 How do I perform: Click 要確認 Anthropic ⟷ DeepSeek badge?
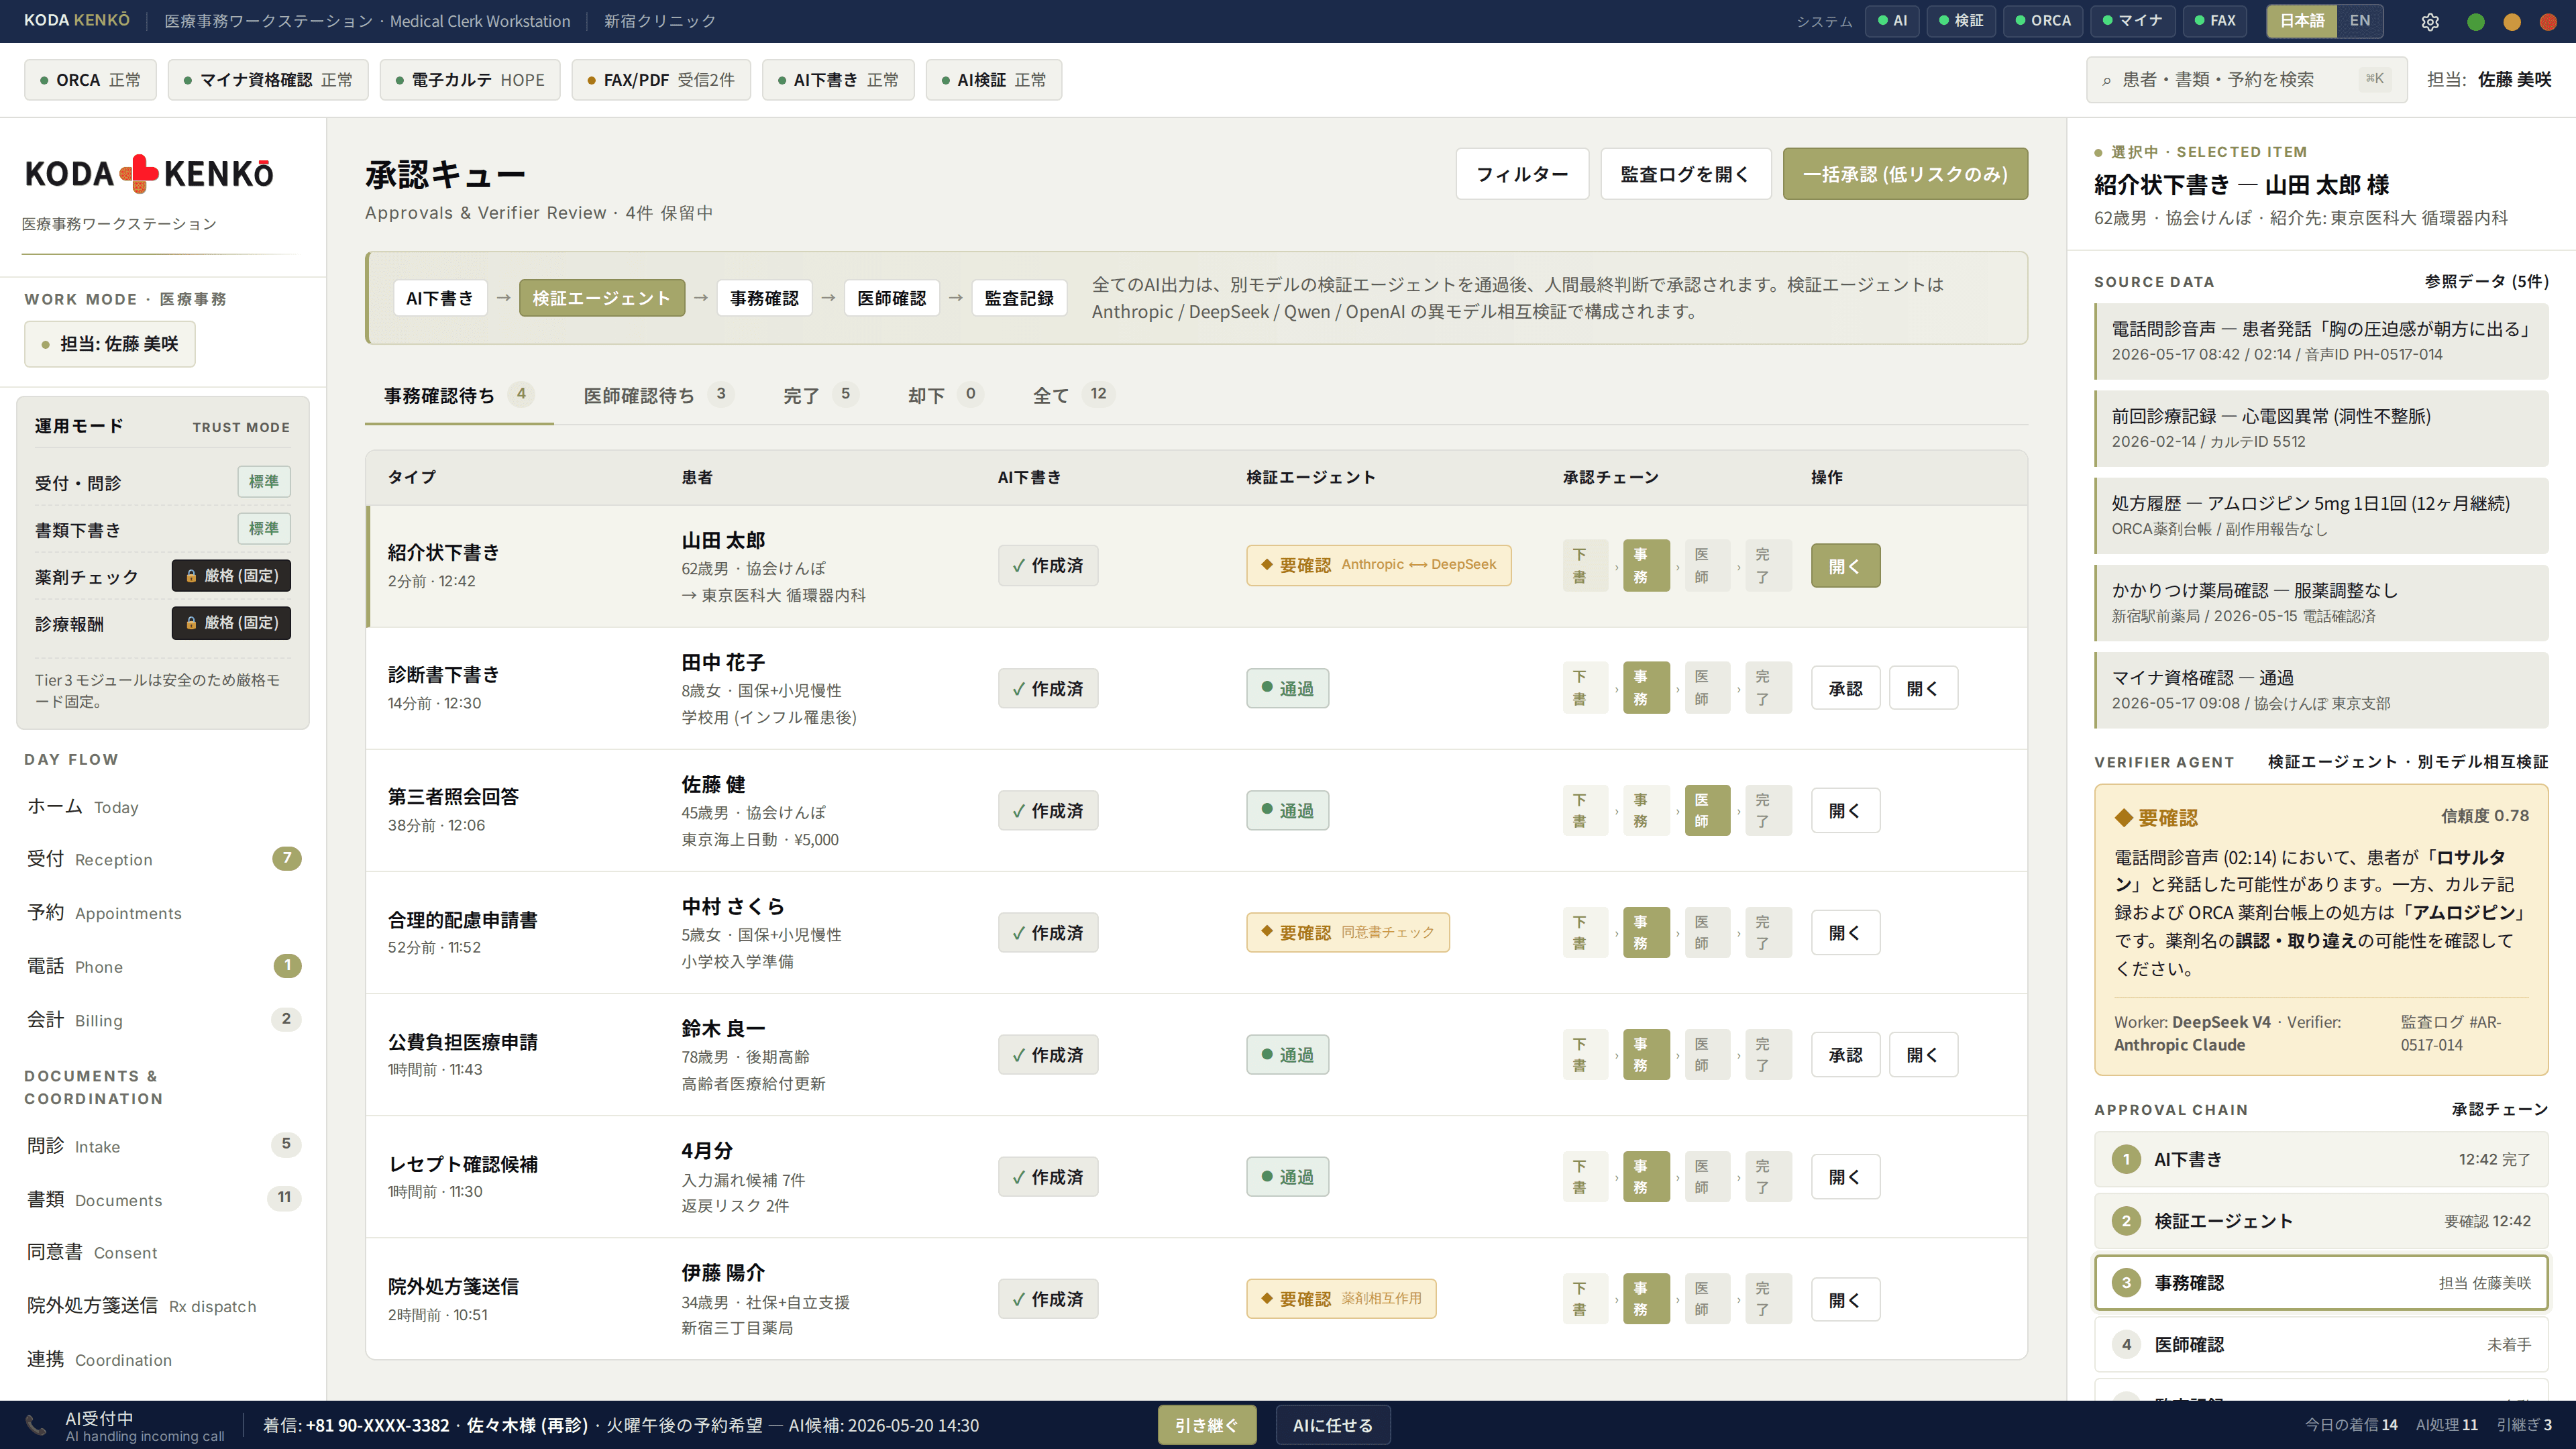point(1378,565)
